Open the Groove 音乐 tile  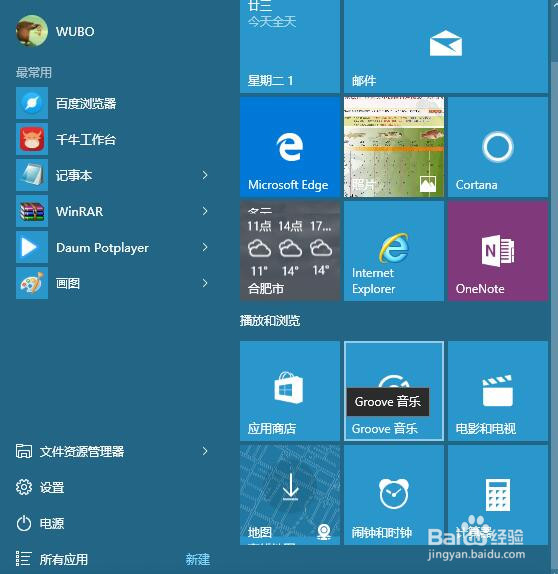[394, 391]
